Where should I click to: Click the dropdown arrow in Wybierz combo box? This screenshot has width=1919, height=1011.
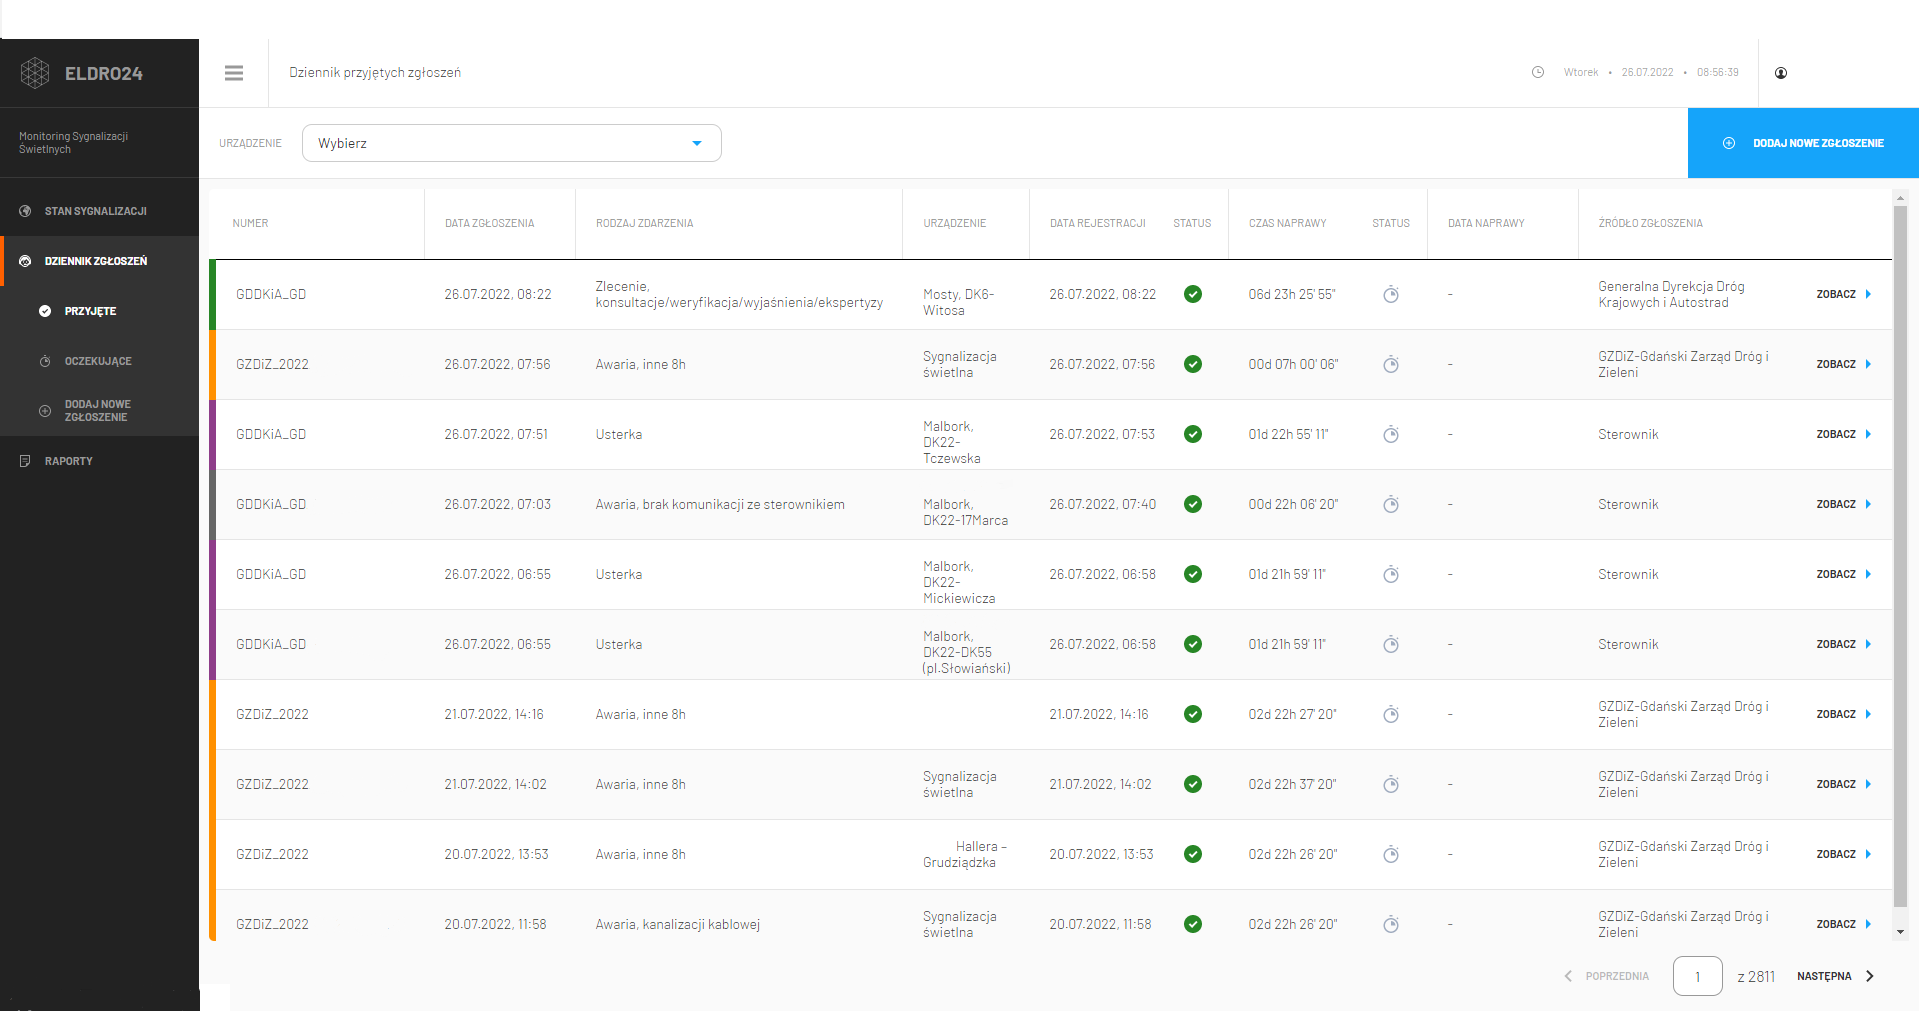tap(697, 143)
